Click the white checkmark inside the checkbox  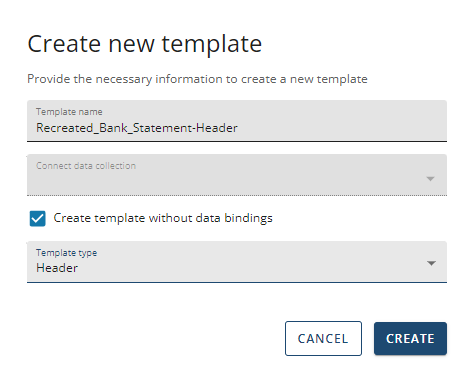[37, 219]
